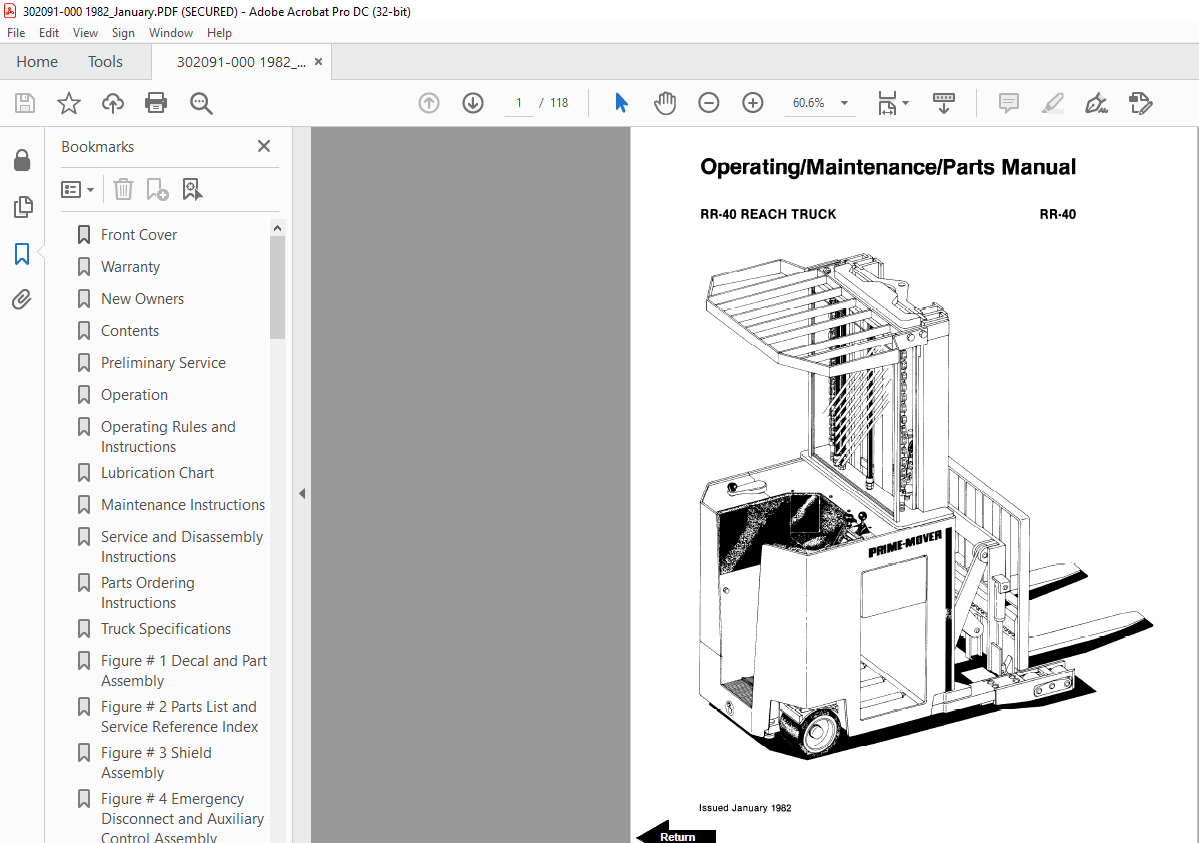Select the 302091-000 1982 document tab
The image size is (1199, 843).
[241, 62]
